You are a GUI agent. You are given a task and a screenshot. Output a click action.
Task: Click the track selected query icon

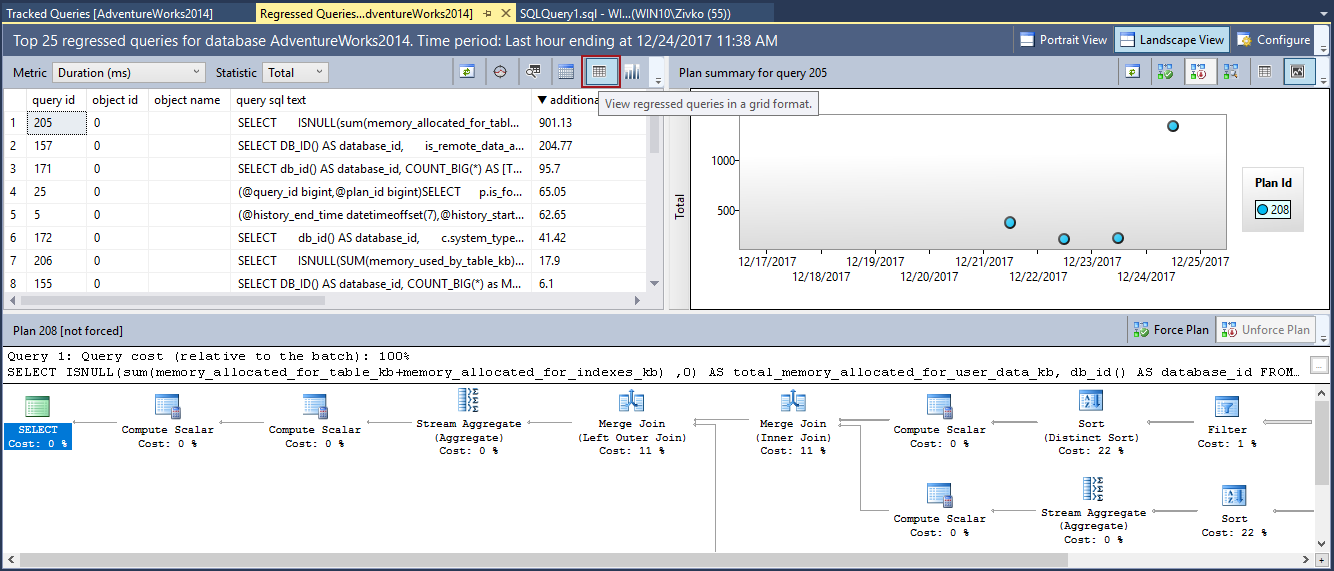click(500, 72)
